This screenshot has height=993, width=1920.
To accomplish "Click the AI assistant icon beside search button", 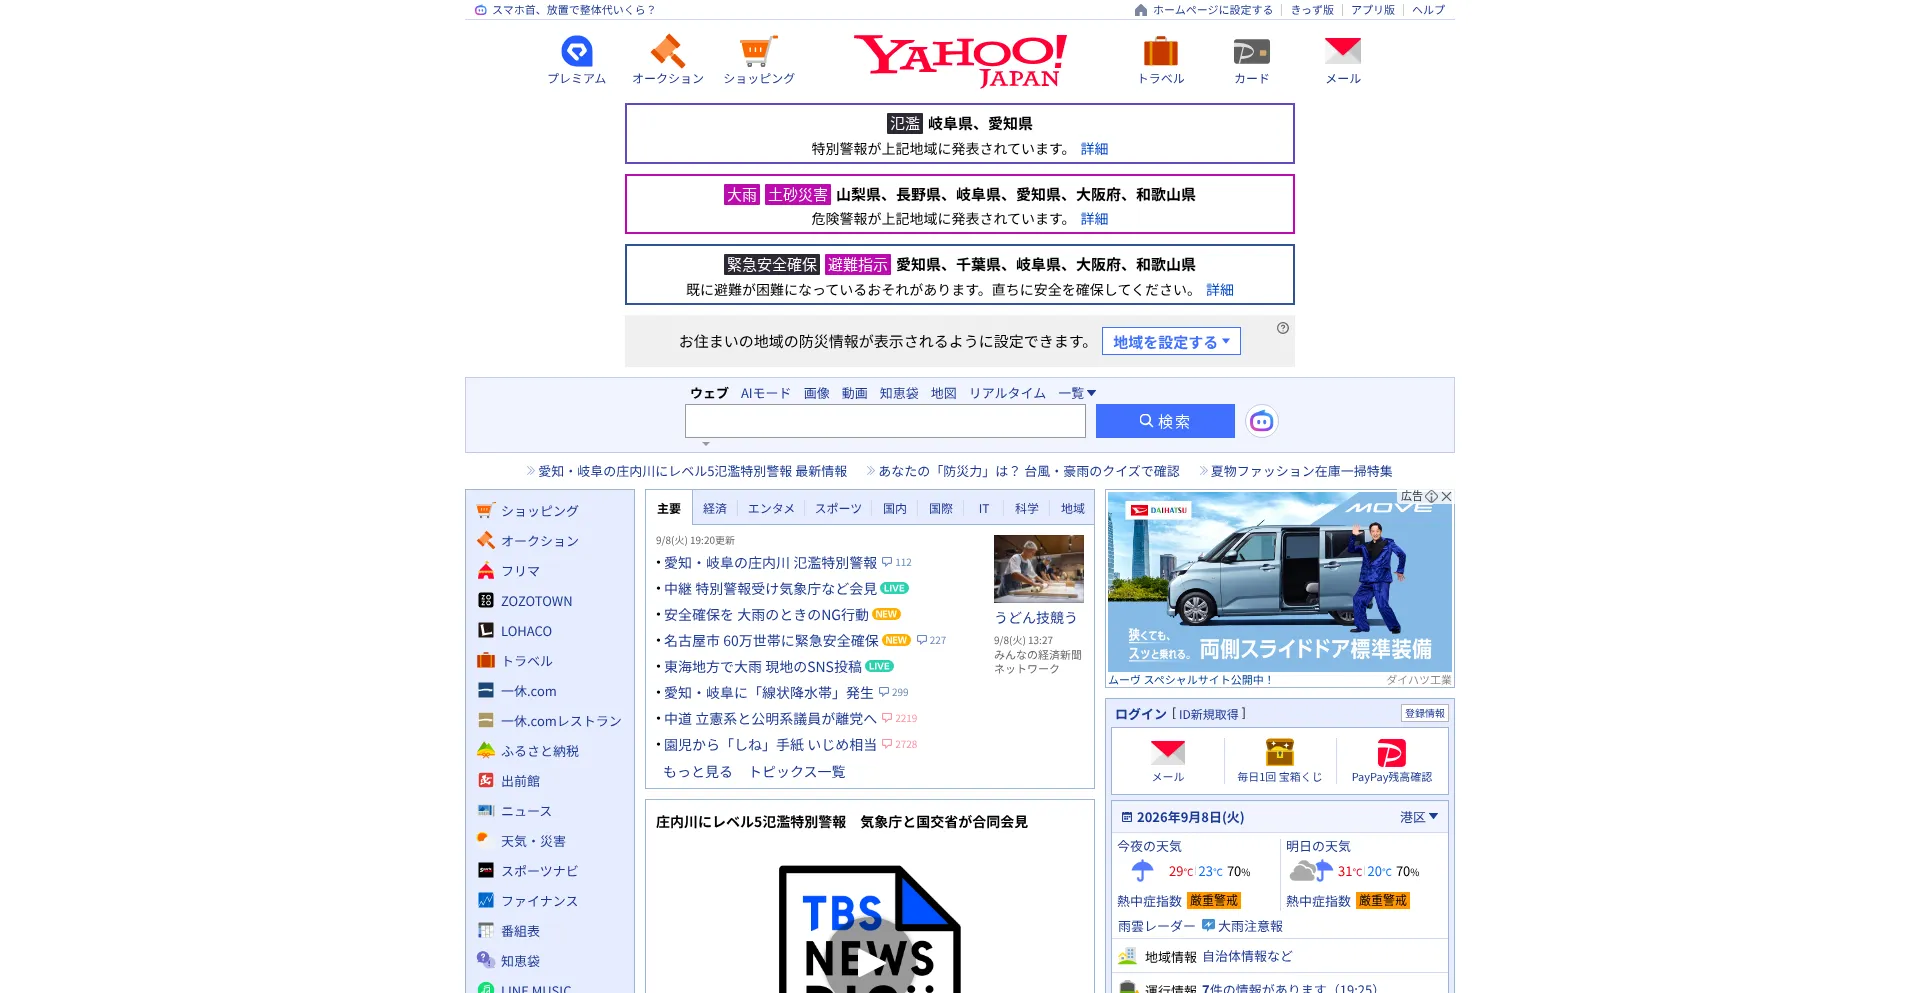I will click(x=1262, y=421).
